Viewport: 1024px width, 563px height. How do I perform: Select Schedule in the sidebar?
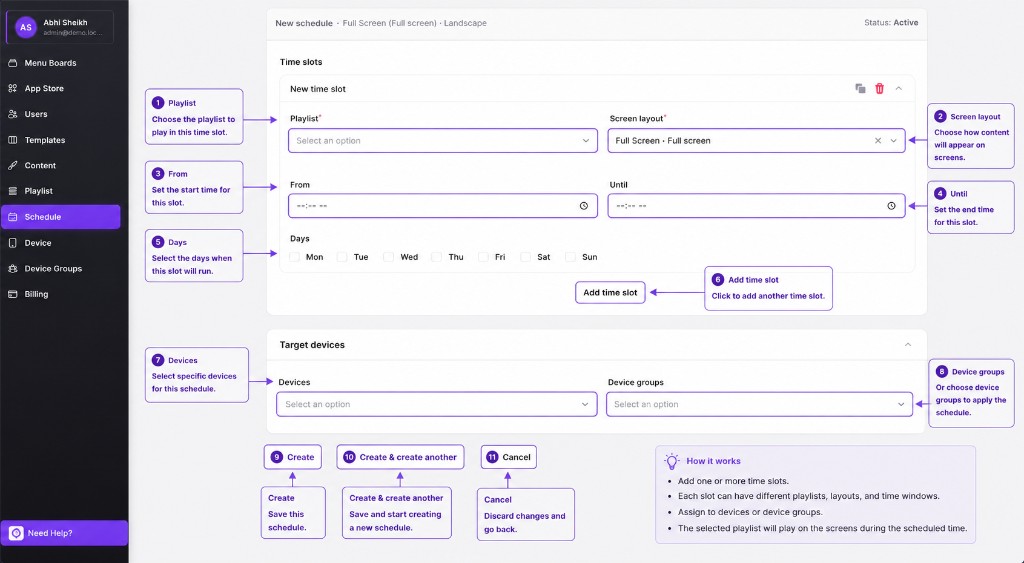pyautogui.click(x=61, y=217)
